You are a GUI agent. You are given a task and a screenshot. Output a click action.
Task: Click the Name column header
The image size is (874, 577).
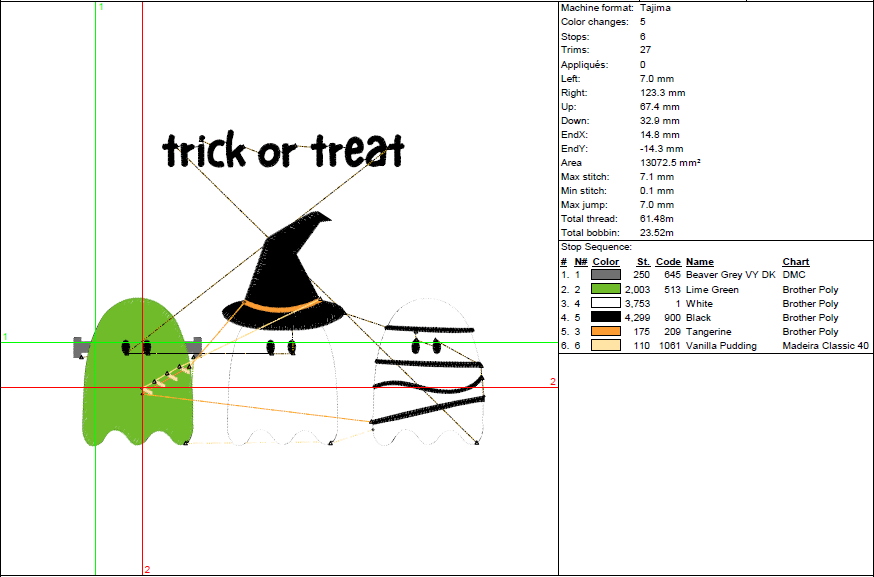[700, 262]
